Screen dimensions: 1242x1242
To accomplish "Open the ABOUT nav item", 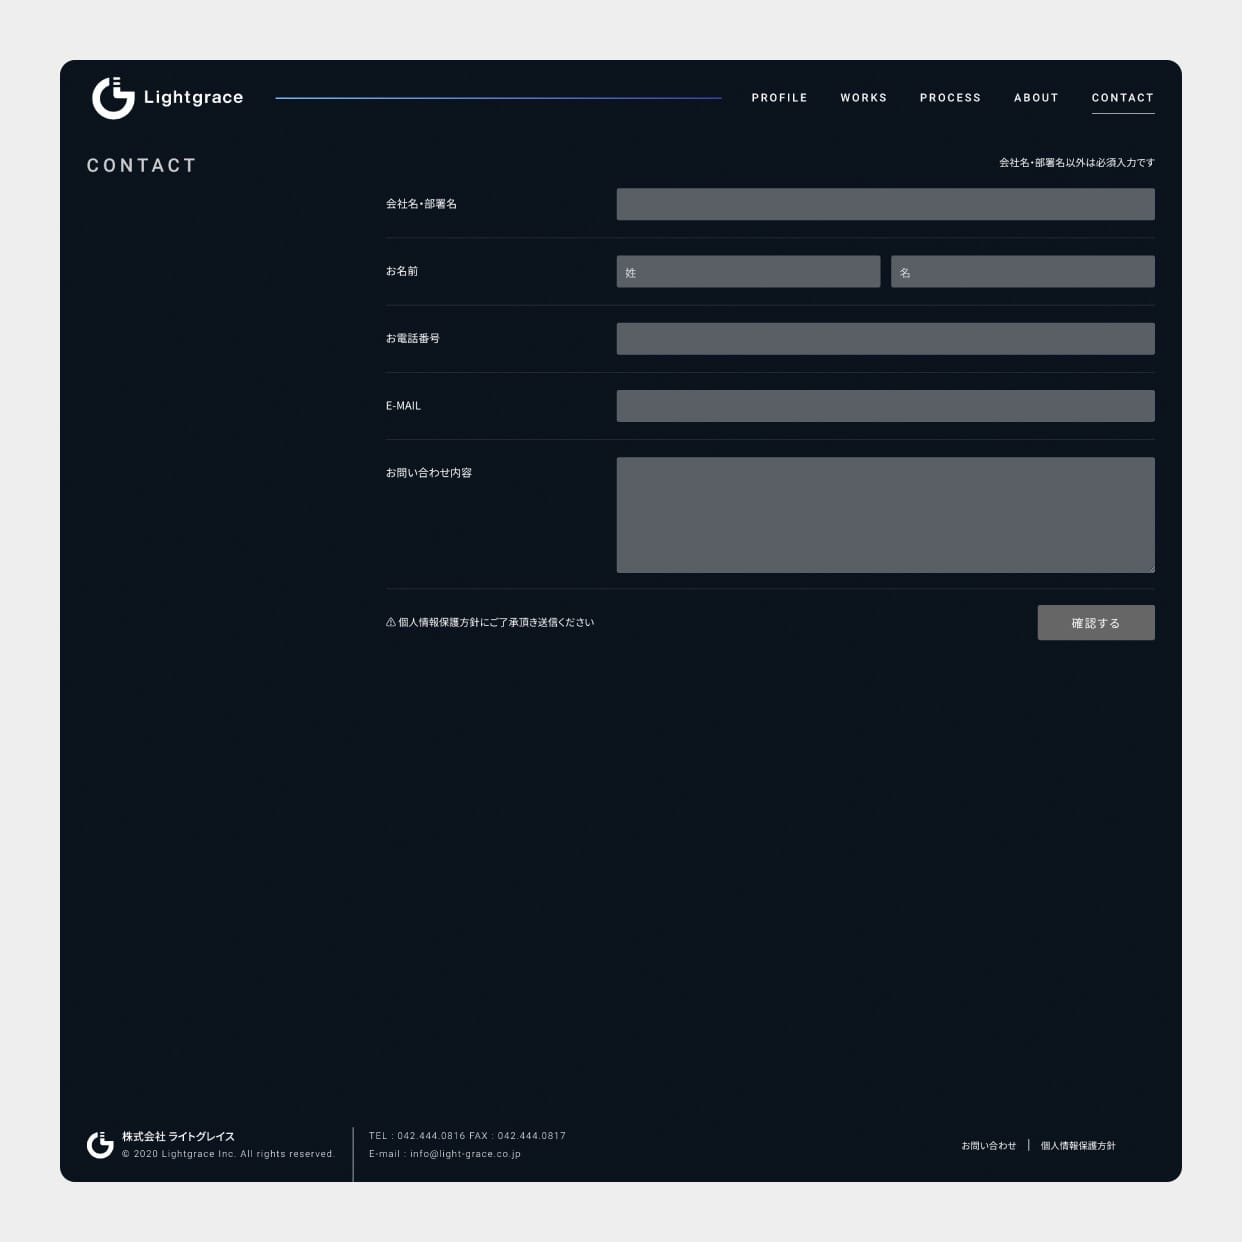I will [1036, 98].
